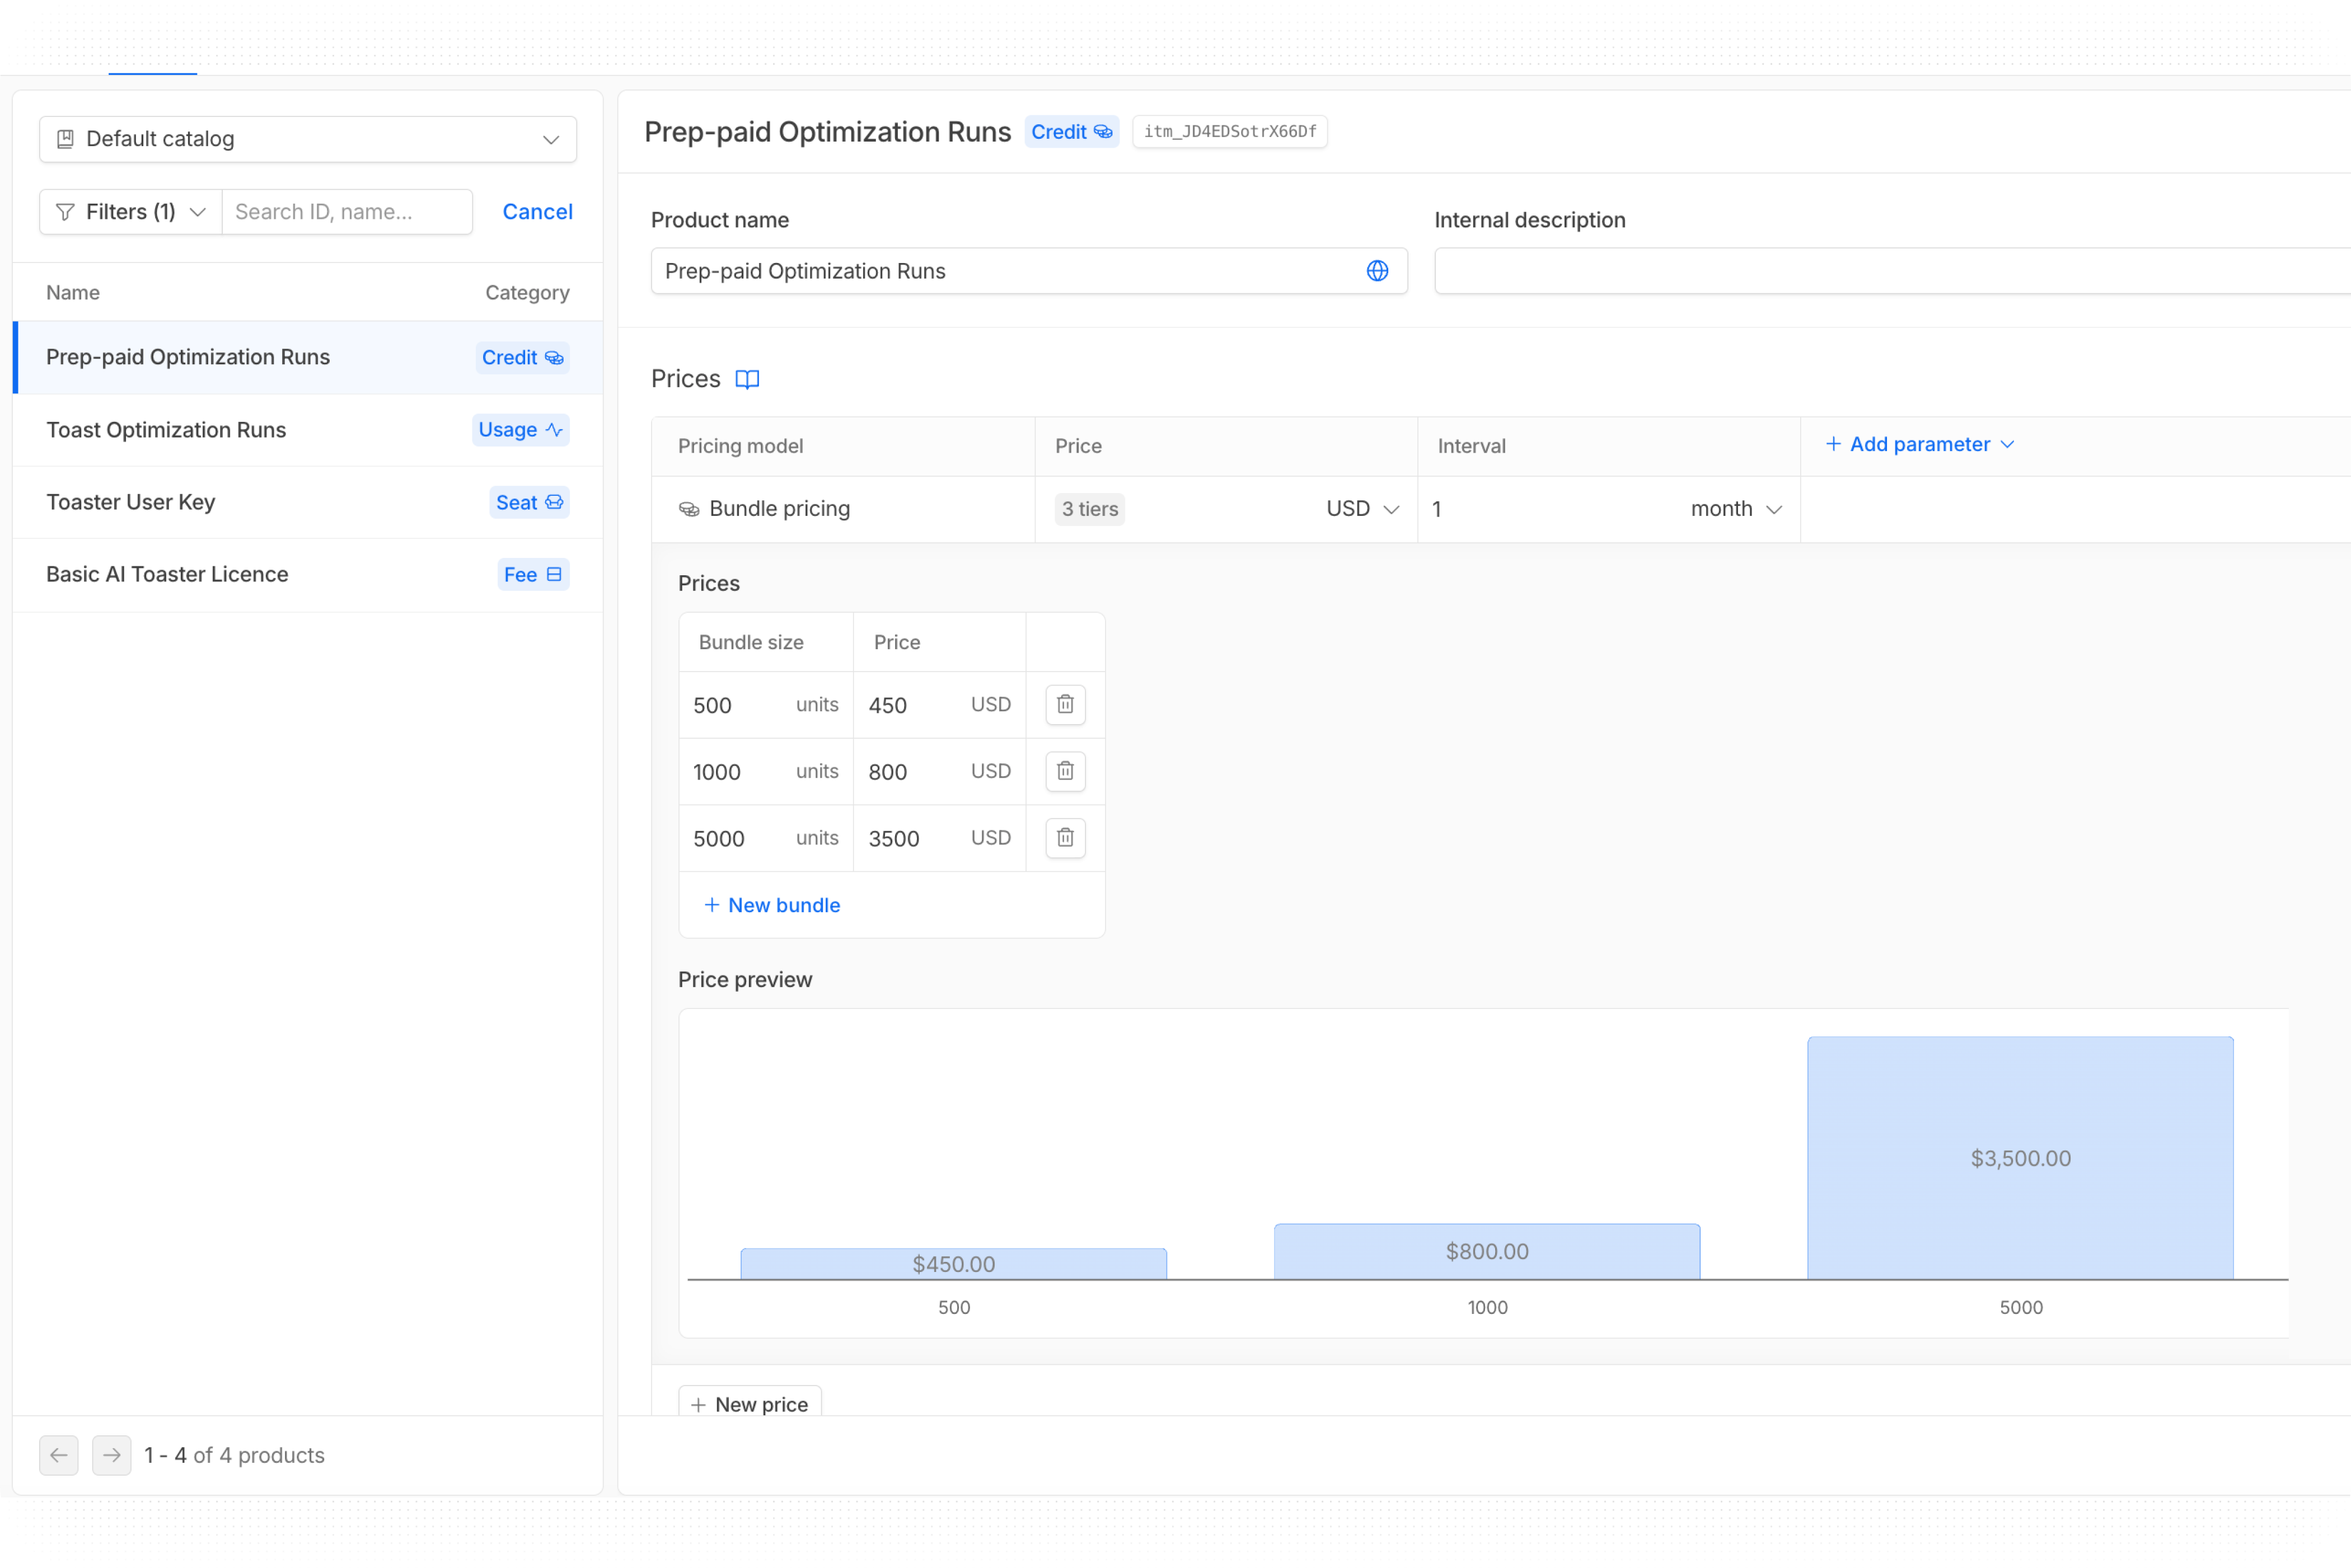
Task: Delete the 5000 units bundle row
Action: tap(1065, 838)
